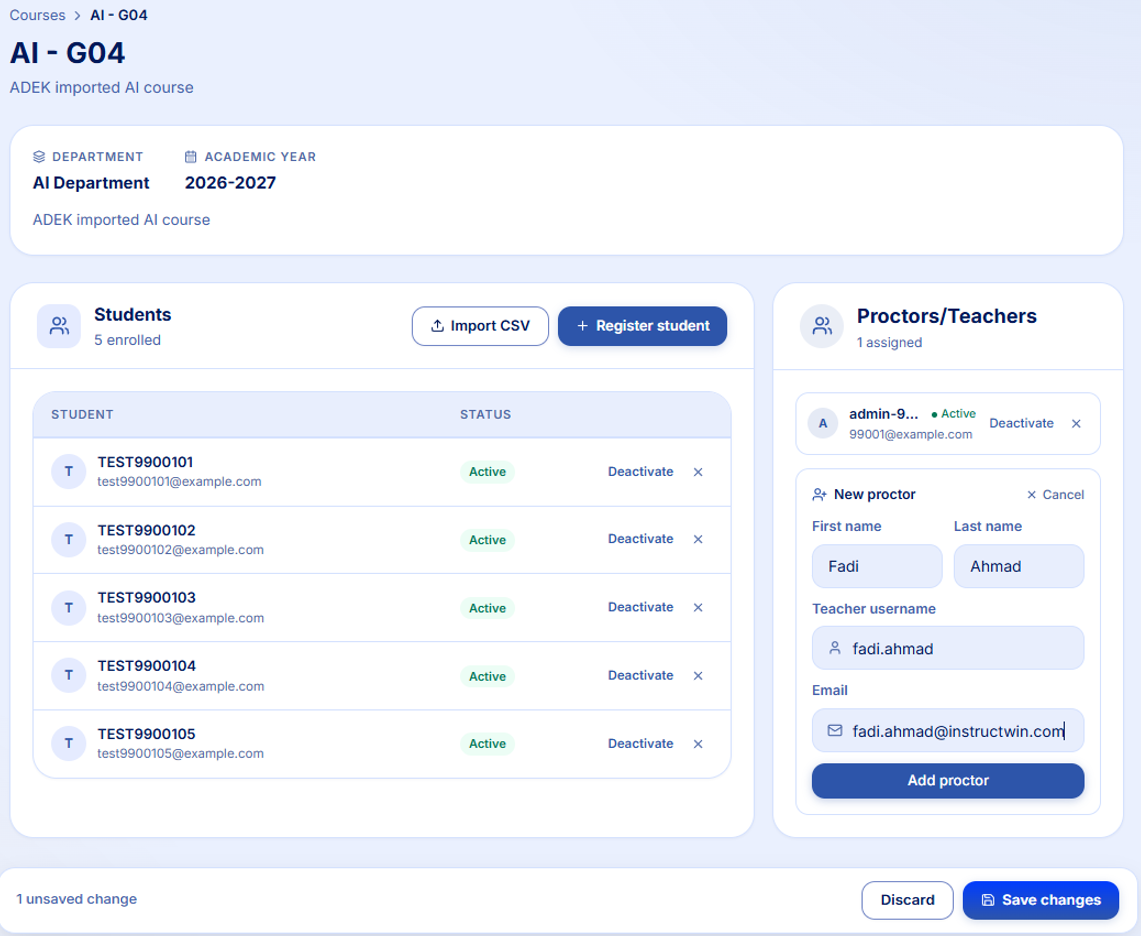Click STATUS column header
The image size is (1141, 936).
tap(485, 414)
